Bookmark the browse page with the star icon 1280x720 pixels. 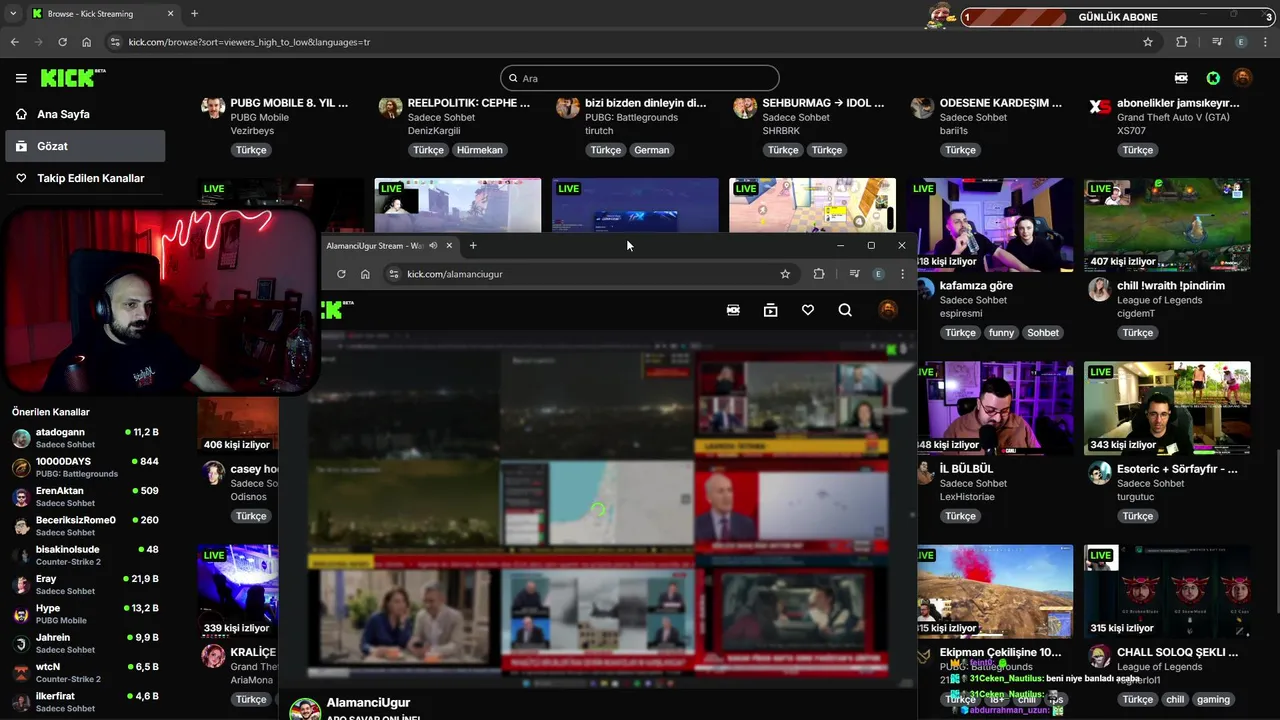[1148, 42]
